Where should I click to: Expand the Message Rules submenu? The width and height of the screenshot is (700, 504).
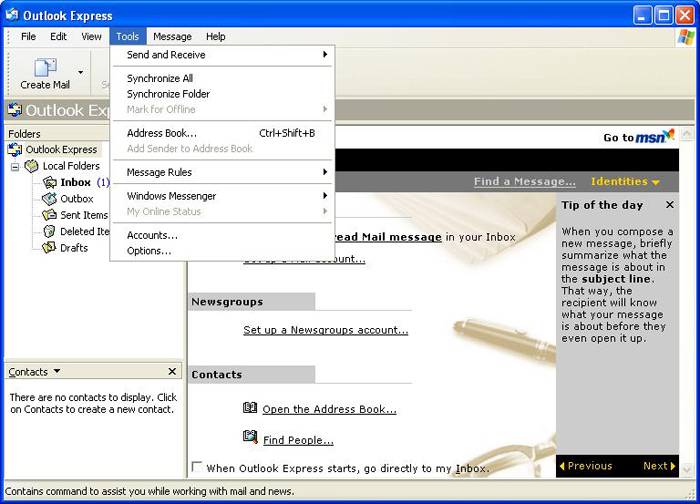coord(222,172)
